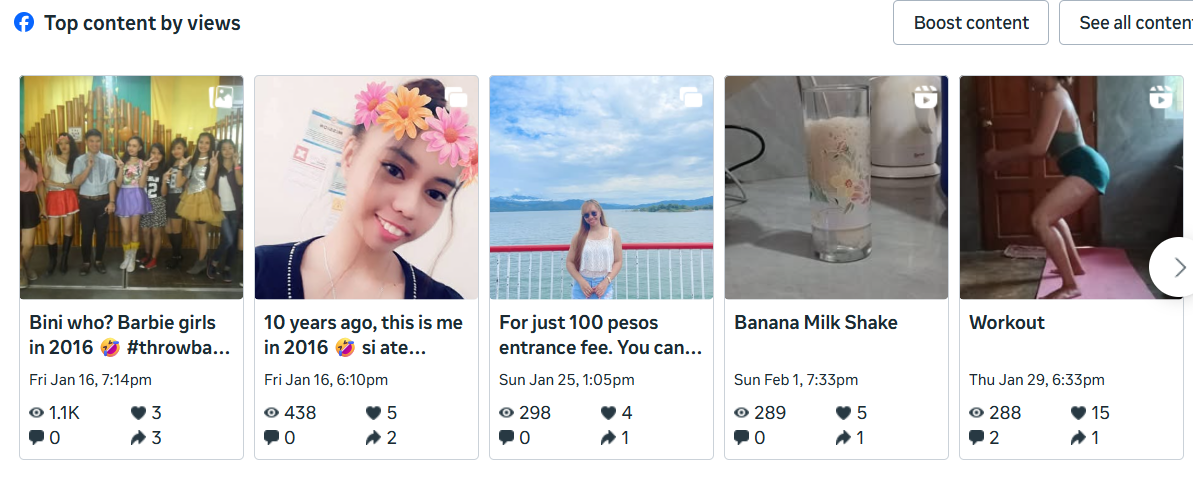The width and height of the screenshot is (1193, 477).
Task: Click the heart icon on Banana Milk Shake card
Action: click(x=843, y=413)
